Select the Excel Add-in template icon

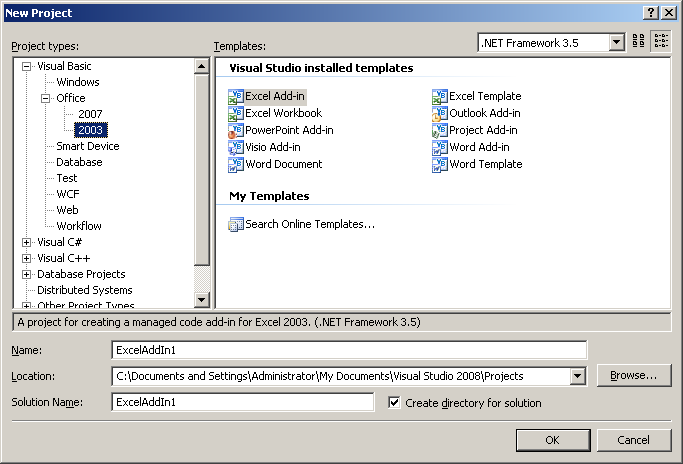pyautogui.click(x=236, y=96)
